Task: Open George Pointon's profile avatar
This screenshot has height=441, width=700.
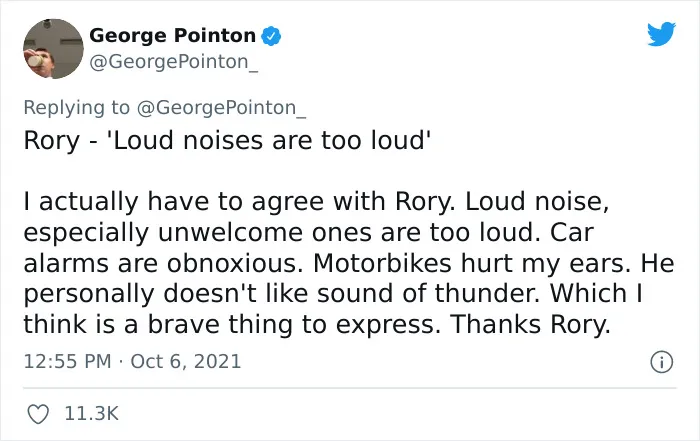Action: tap(53, 49)
